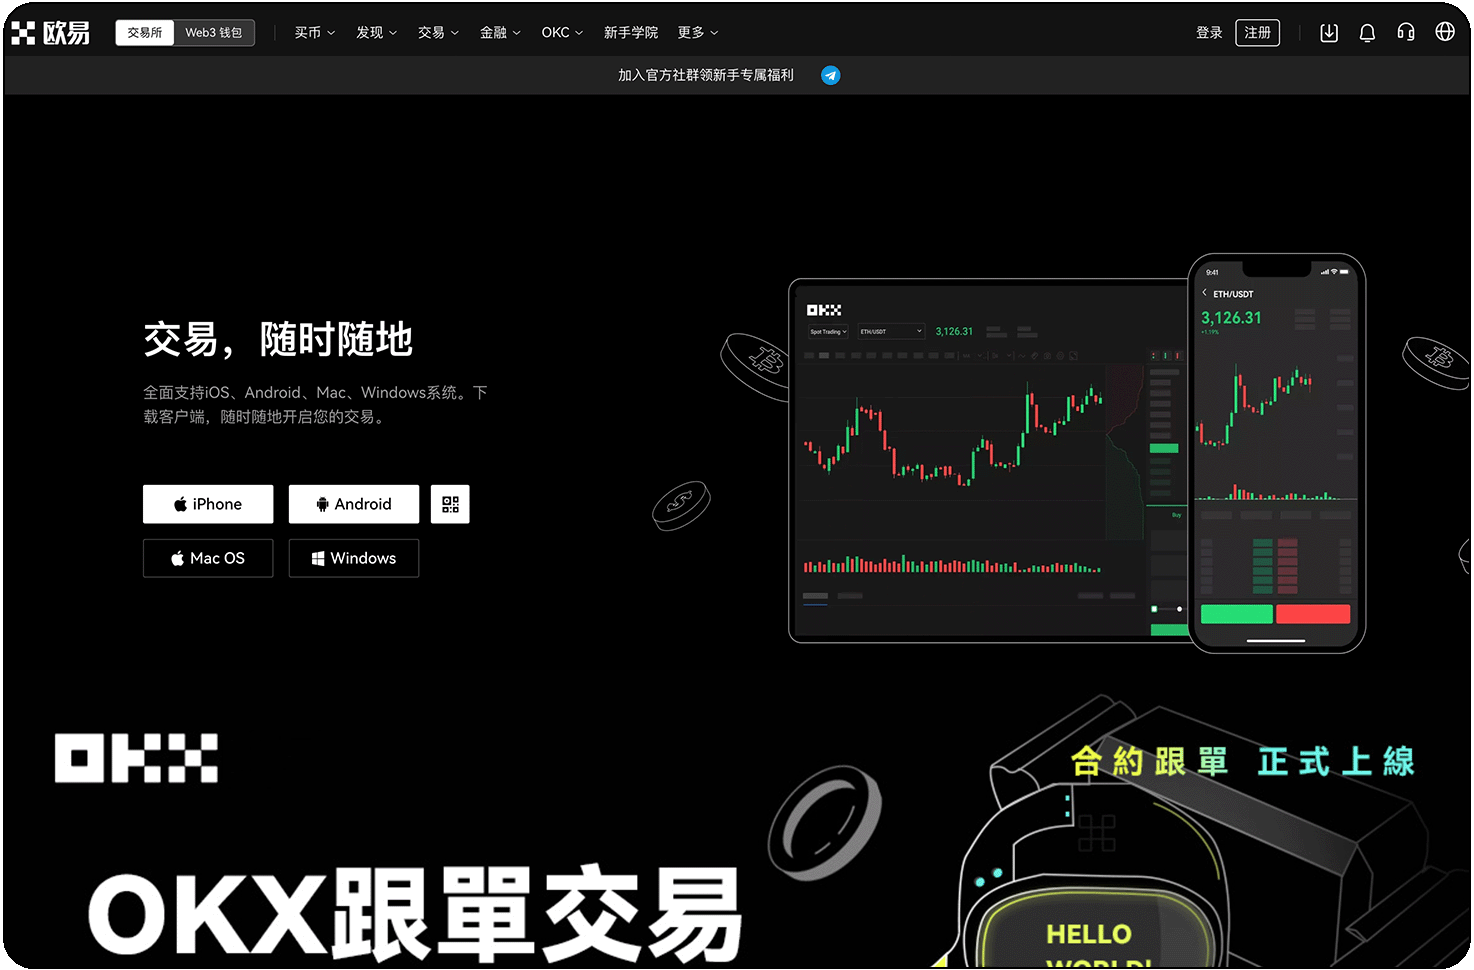Image resolution: width=1474 pixels, height=970 pixels.
Task: Expand the 更多 menu chevron
Action: click(x=715, y=33)
